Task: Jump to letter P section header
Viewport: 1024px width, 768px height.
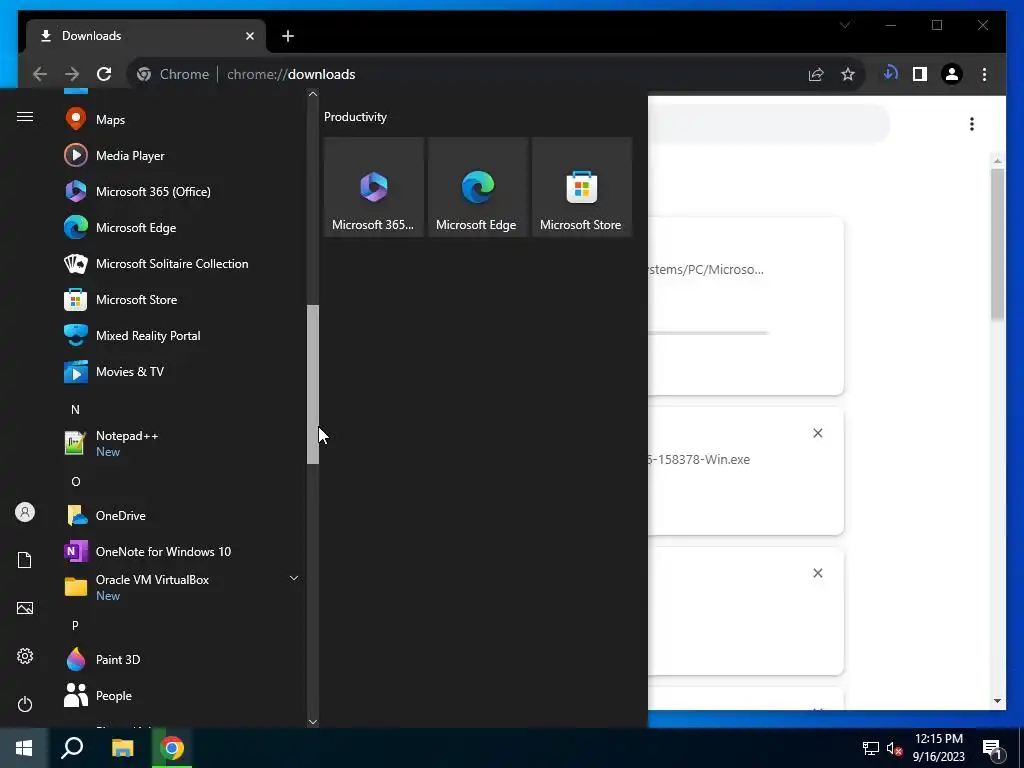Action: pyautogui.click(x=75, y=625)
